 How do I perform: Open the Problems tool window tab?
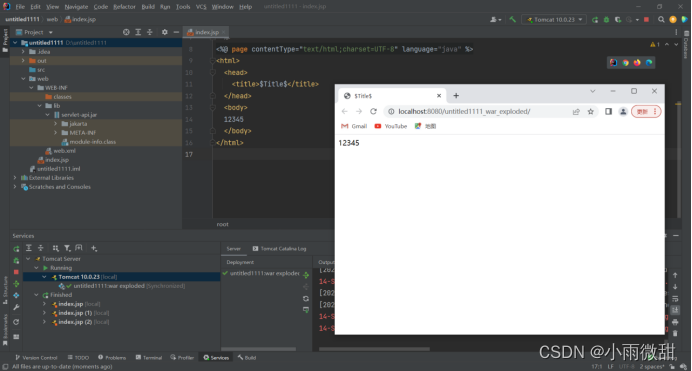[x=112, y=358]
